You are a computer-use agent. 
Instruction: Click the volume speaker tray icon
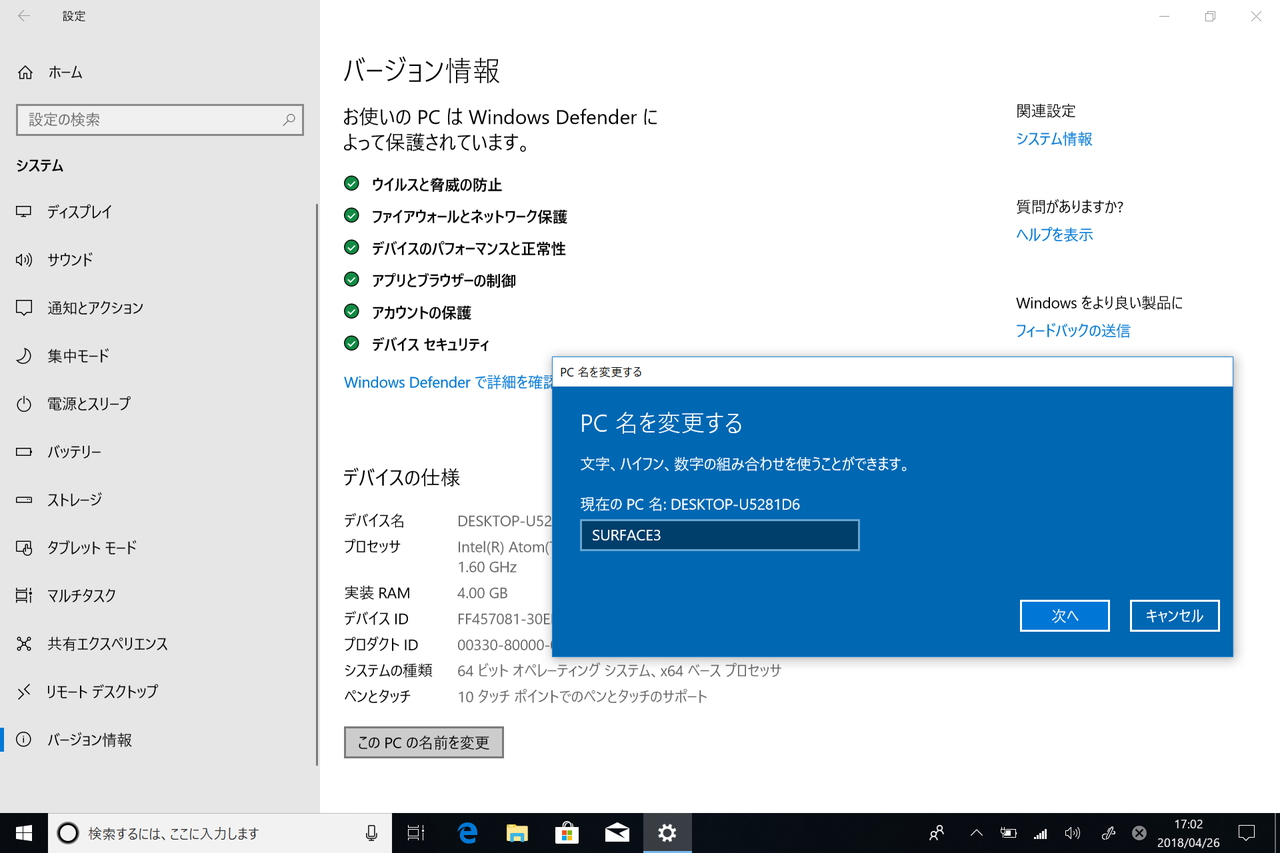click(x=1073, y=833)
